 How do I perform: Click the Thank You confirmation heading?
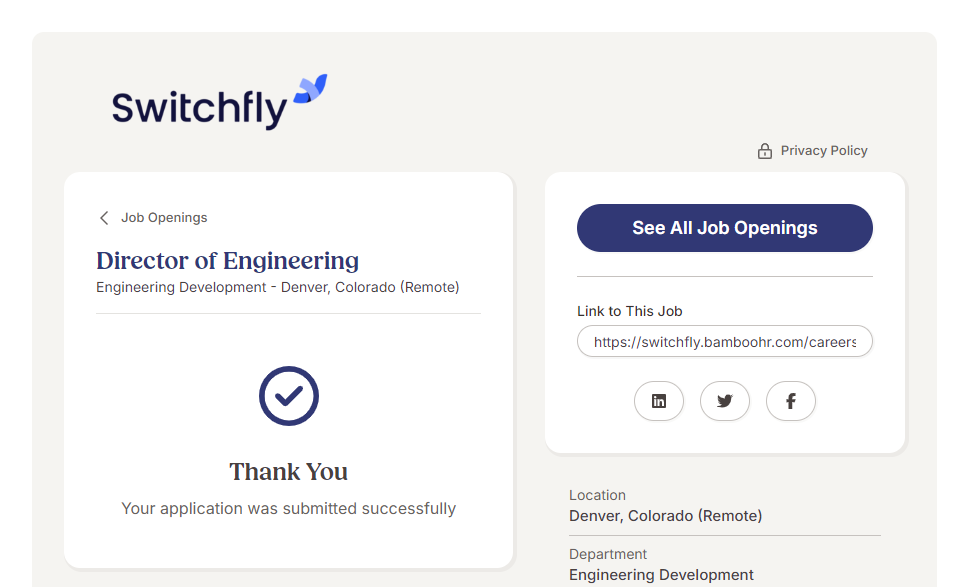(x=289, y=472)
